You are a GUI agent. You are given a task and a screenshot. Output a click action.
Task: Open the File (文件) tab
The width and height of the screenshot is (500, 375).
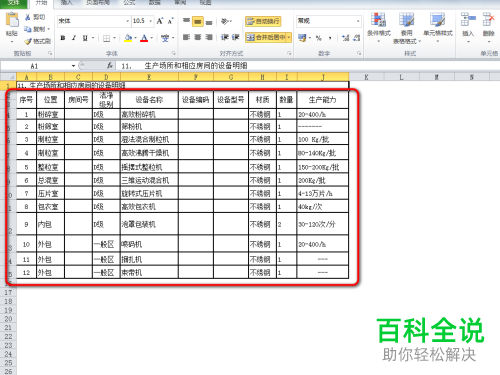13,3
